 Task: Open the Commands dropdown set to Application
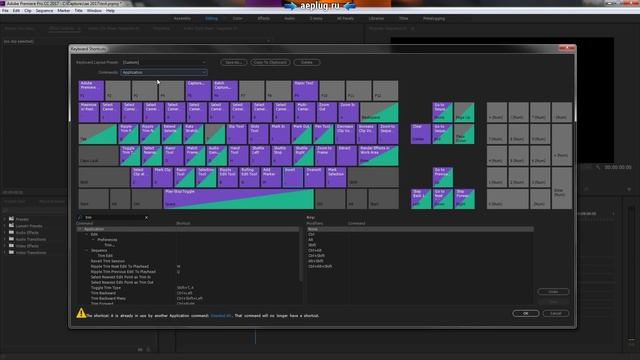pyautogui.click(x=164, y=72)
